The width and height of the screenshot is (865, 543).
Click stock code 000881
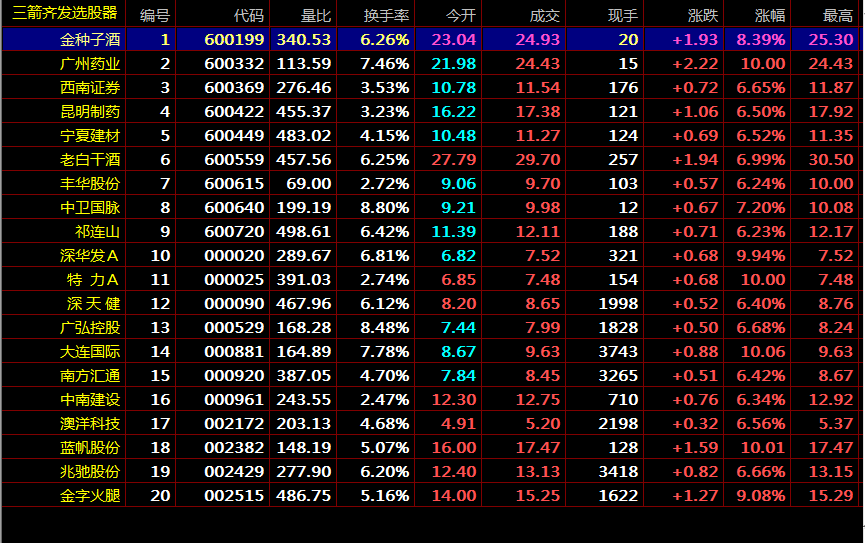tap(234, 352)
